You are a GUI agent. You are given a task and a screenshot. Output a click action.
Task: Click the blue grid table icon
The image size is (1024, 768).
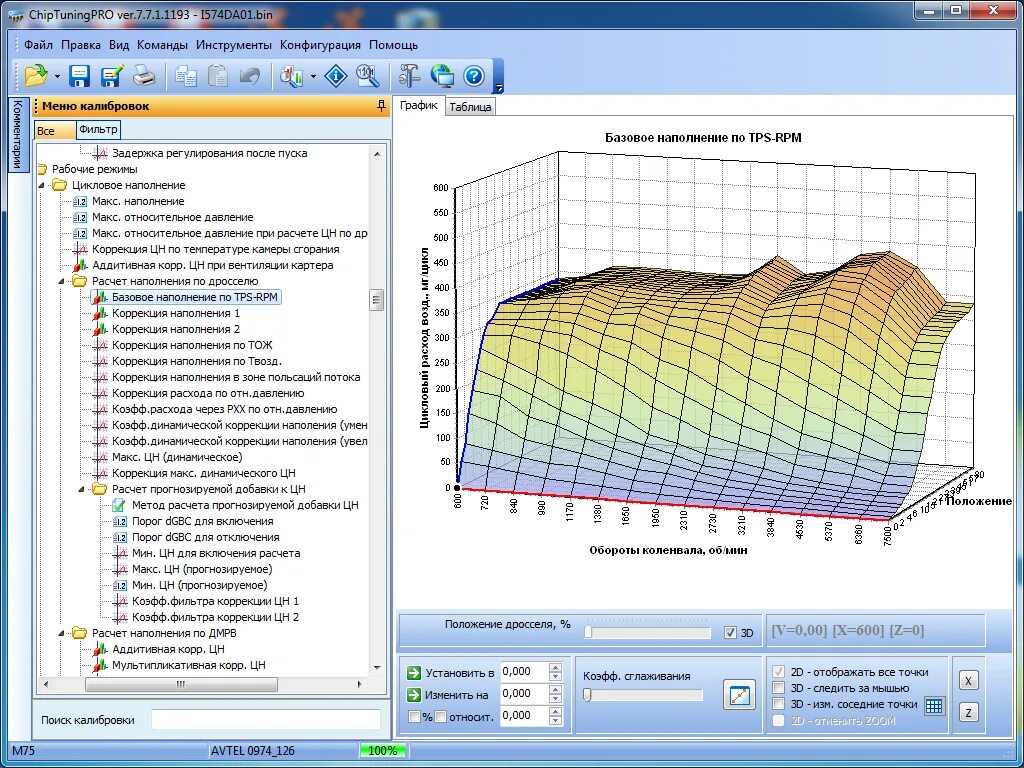pyautogui.click(x=935, y=705)
